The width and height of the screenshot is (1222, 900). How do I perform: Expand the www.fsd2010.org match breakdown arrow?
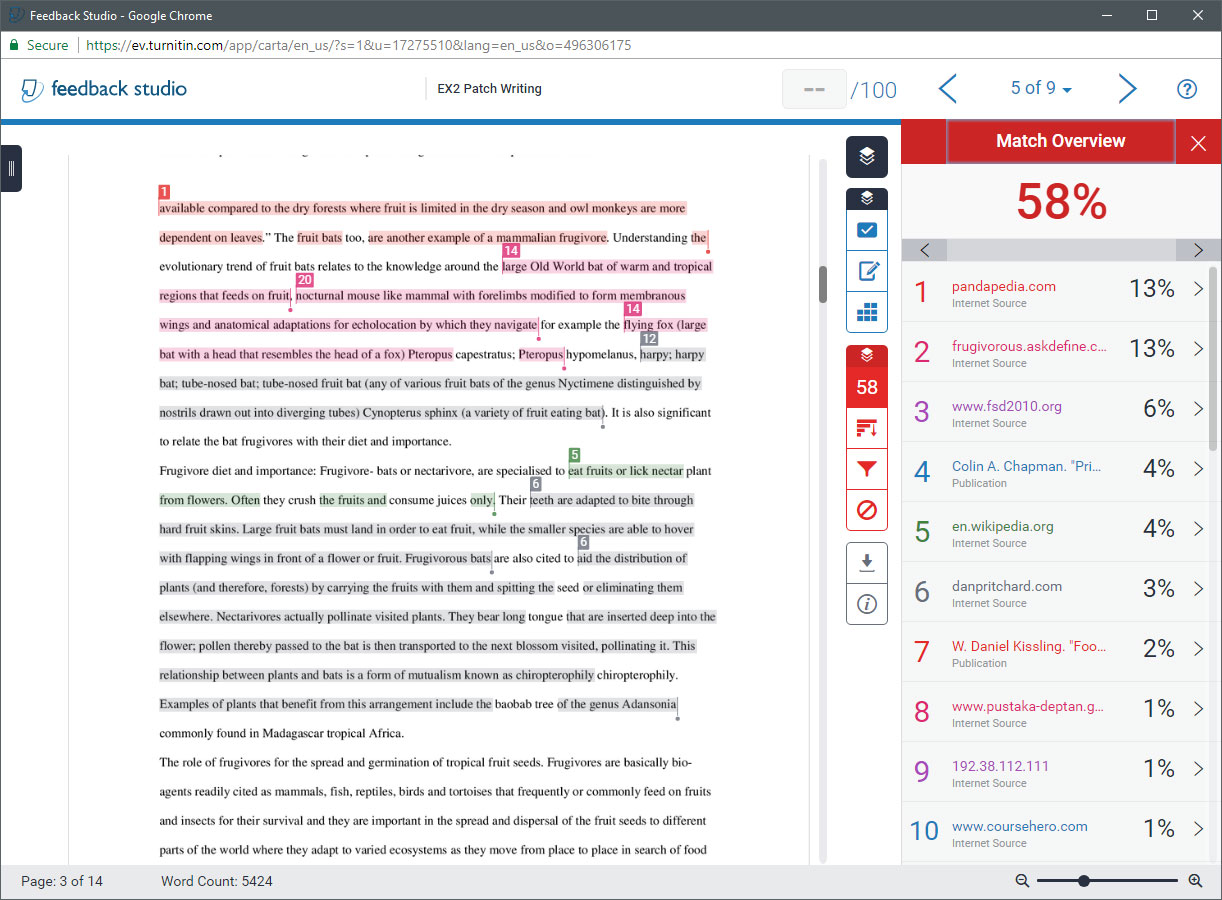pyautogui.click(x=1199, y=409)
